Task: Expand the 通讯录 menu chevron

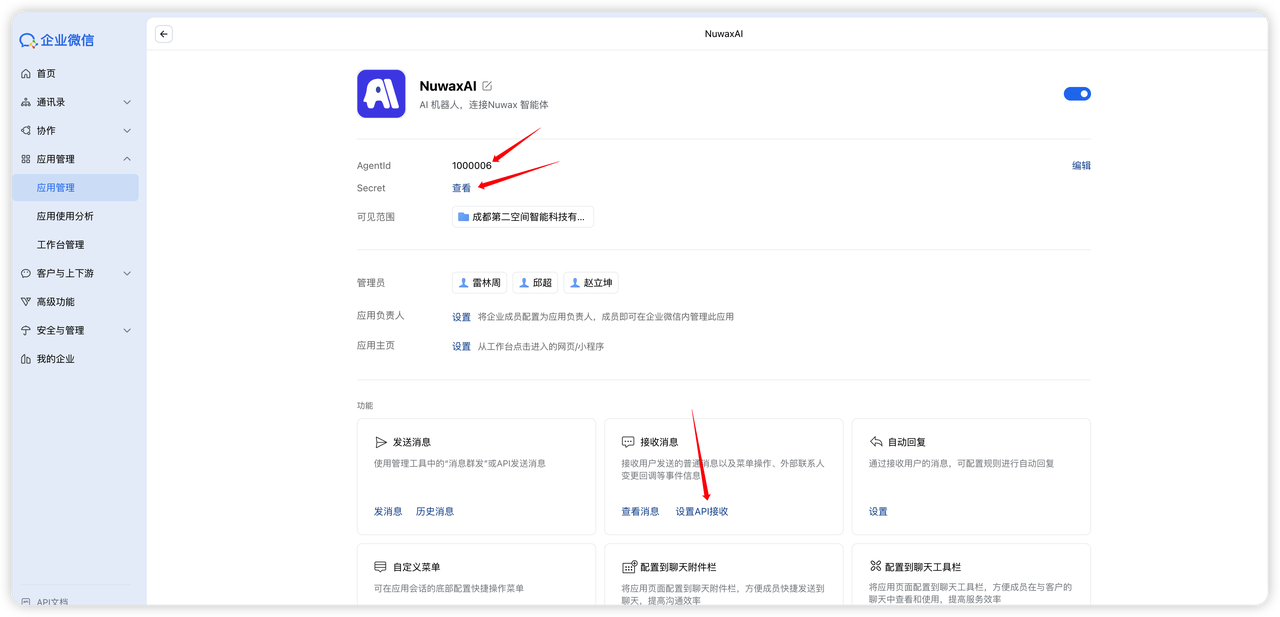Action: (127, 102)
